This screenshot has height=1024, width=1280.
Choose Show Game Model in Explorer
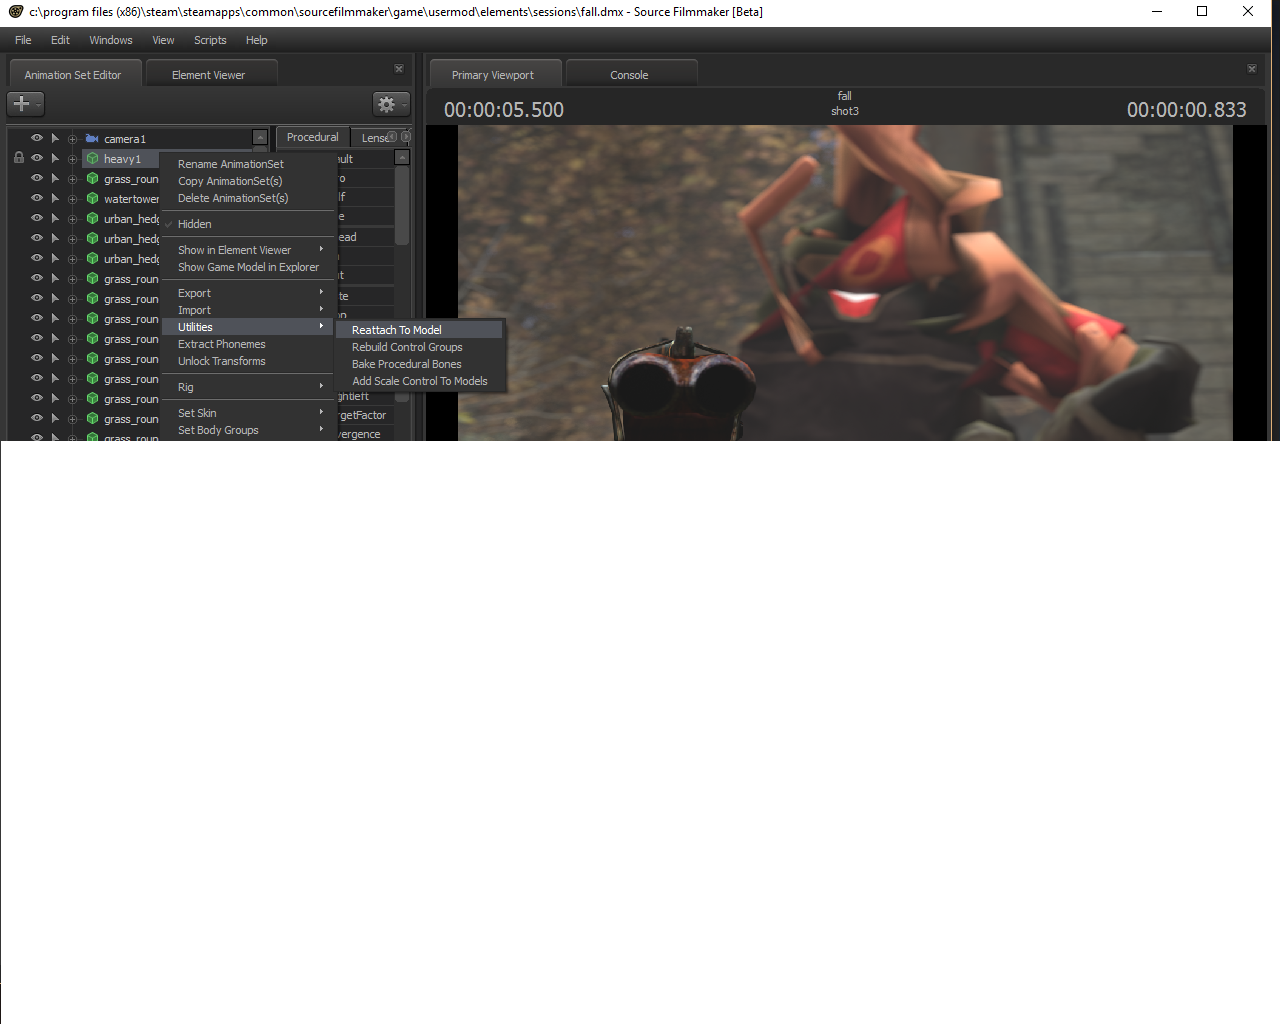pos(247,267)
